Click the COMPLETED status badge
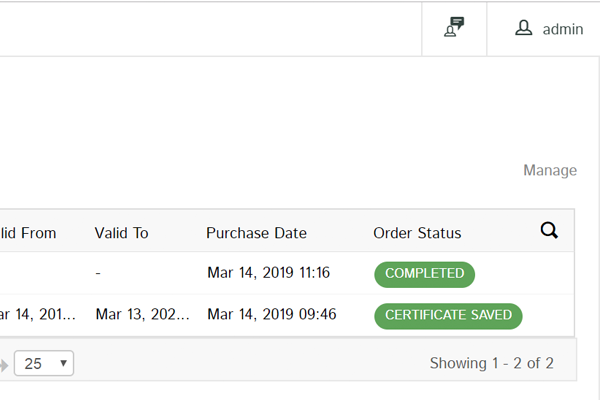This screenshot has width=600, height=400. 424,273
